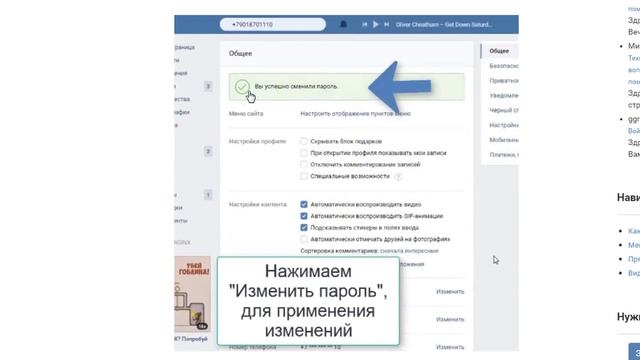Skip to the next track in header player

point(387,24)
